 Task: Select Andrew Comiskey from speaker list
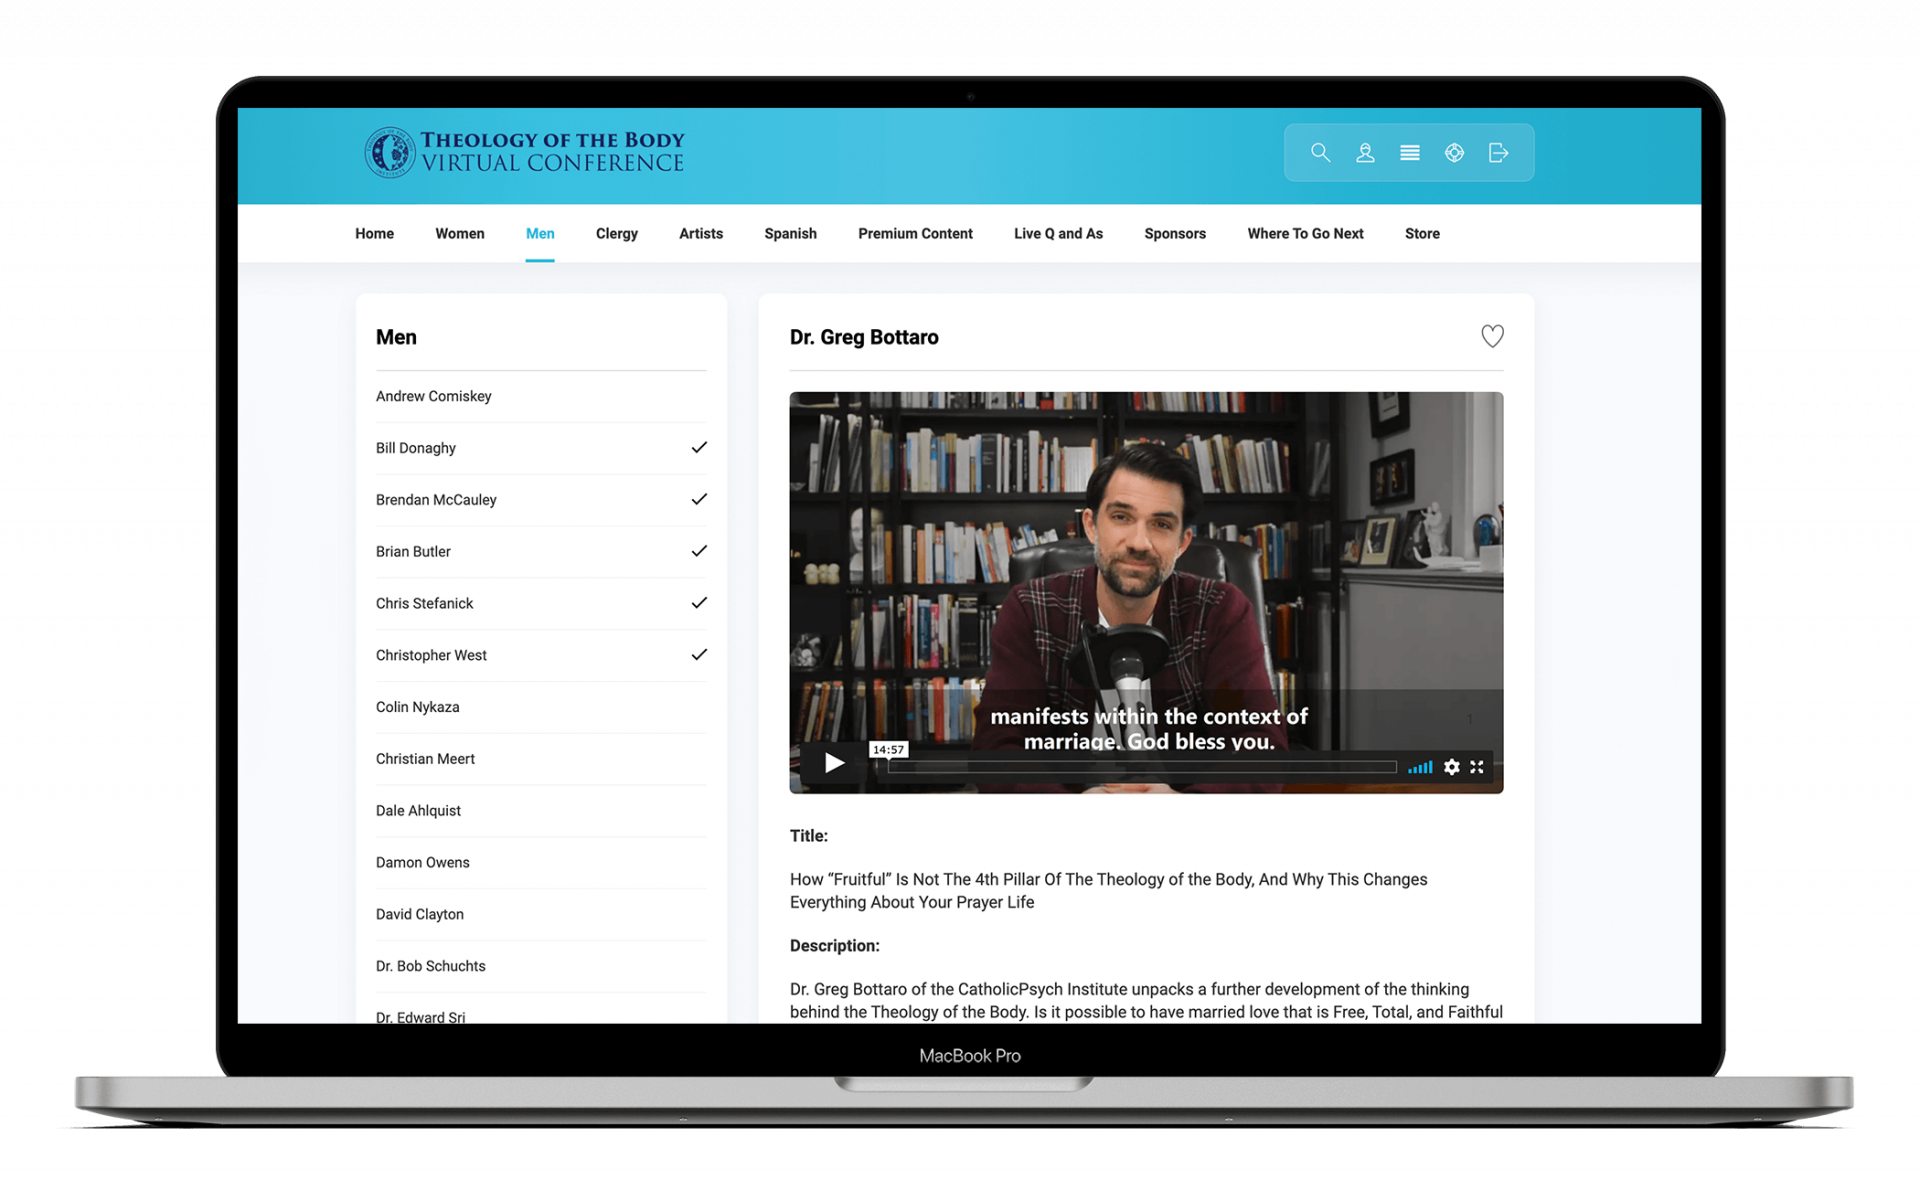coord(433,396)
